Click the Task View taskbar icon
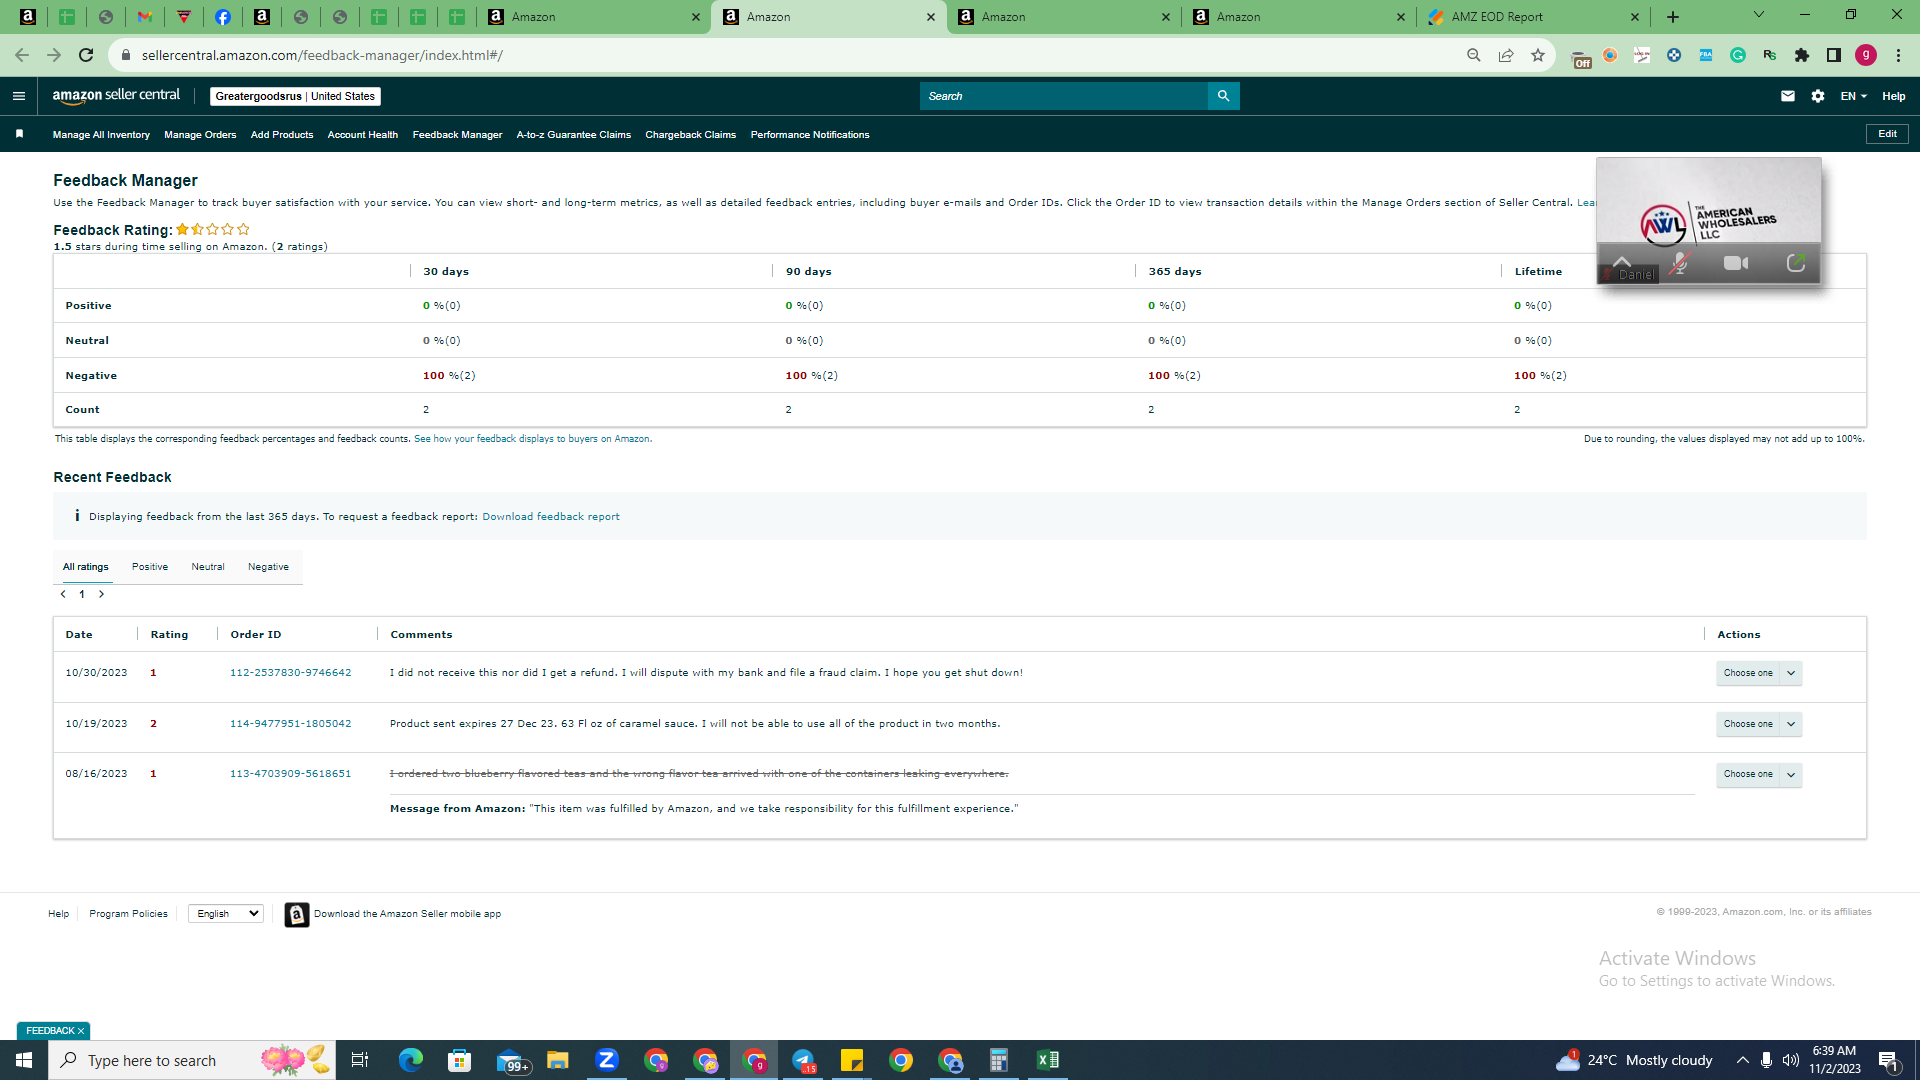 (360, 1060)
